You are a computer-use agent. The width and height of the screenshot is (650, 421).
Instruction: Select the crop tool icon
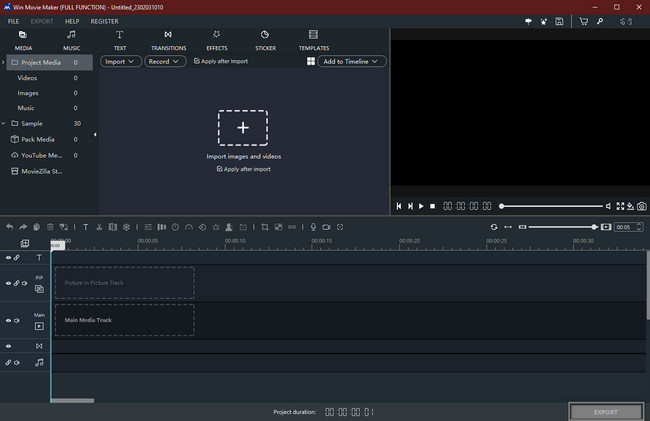(264, 227)
